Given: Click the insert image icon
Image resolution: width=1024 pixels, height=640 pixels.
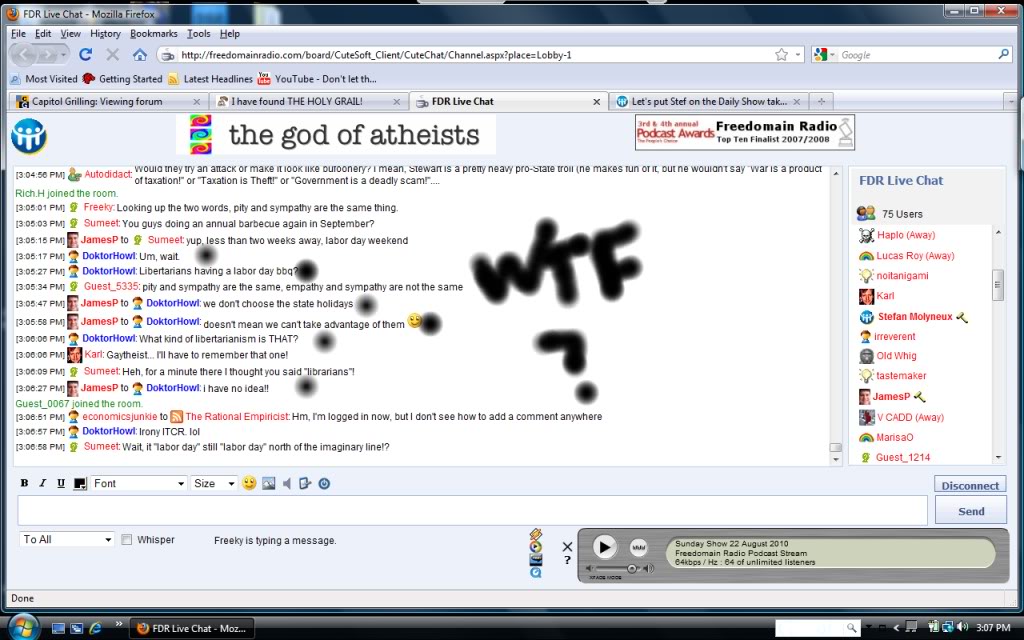Looking at the screenshot, I should 268,483.
